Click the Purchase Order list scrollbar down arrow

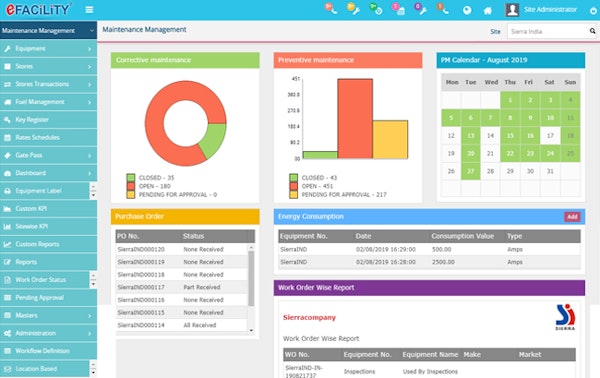[x=251, y=330]
